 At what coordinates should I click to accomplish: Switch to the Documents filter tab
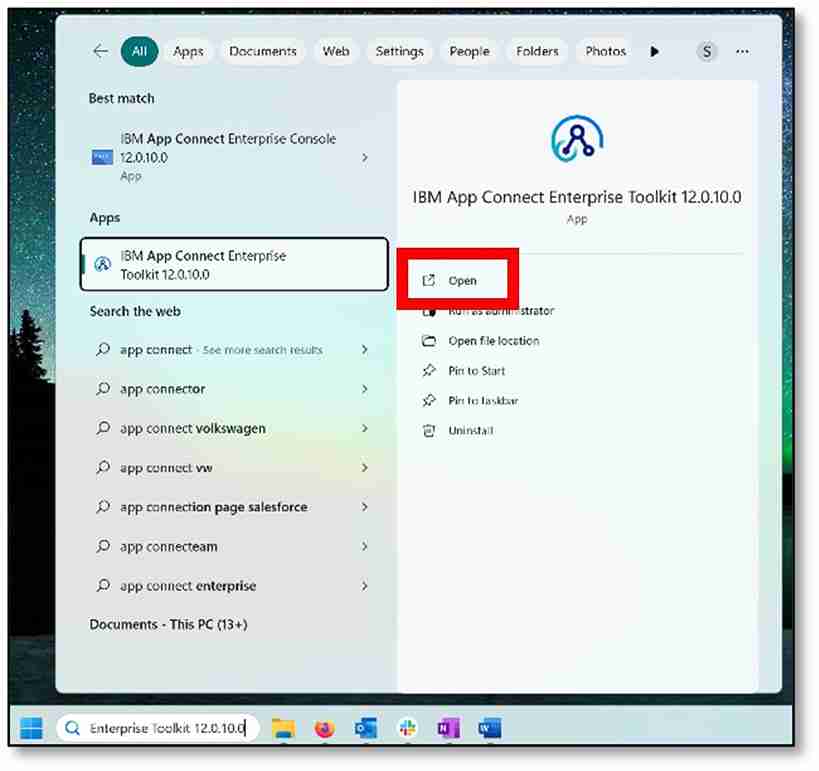(263, 51)
